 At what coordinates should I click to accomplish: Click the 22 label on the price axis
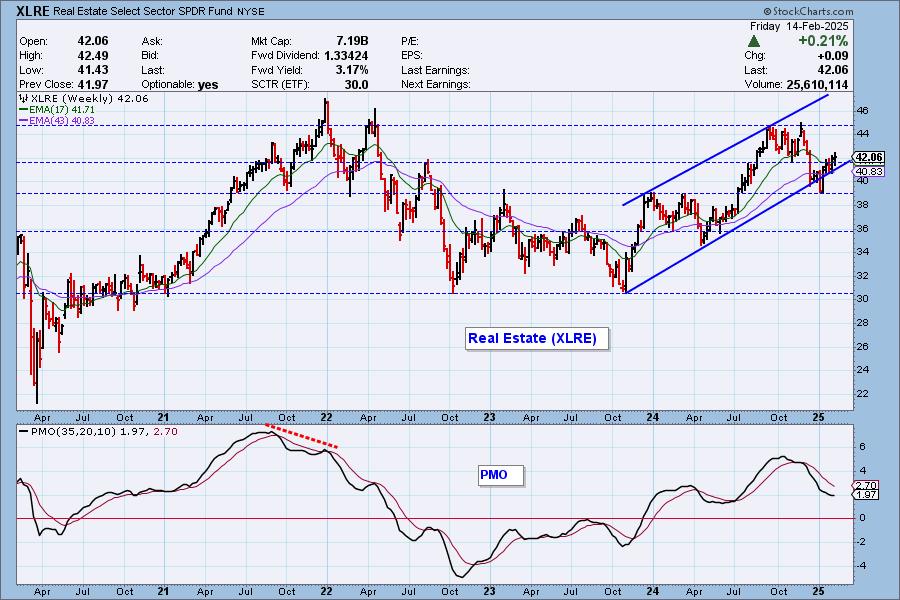[x=863, y=394]
